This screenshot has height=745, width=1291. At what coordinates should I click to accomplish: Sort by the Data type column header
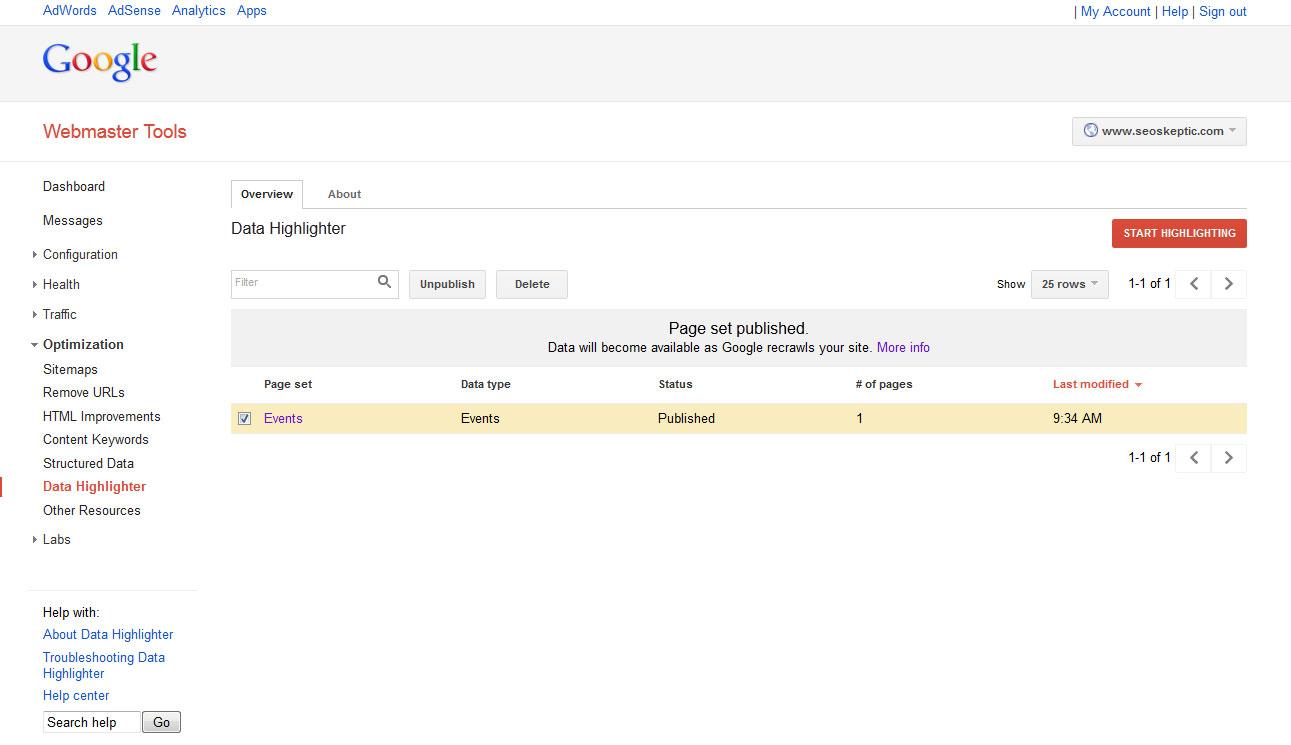[486, 385]
